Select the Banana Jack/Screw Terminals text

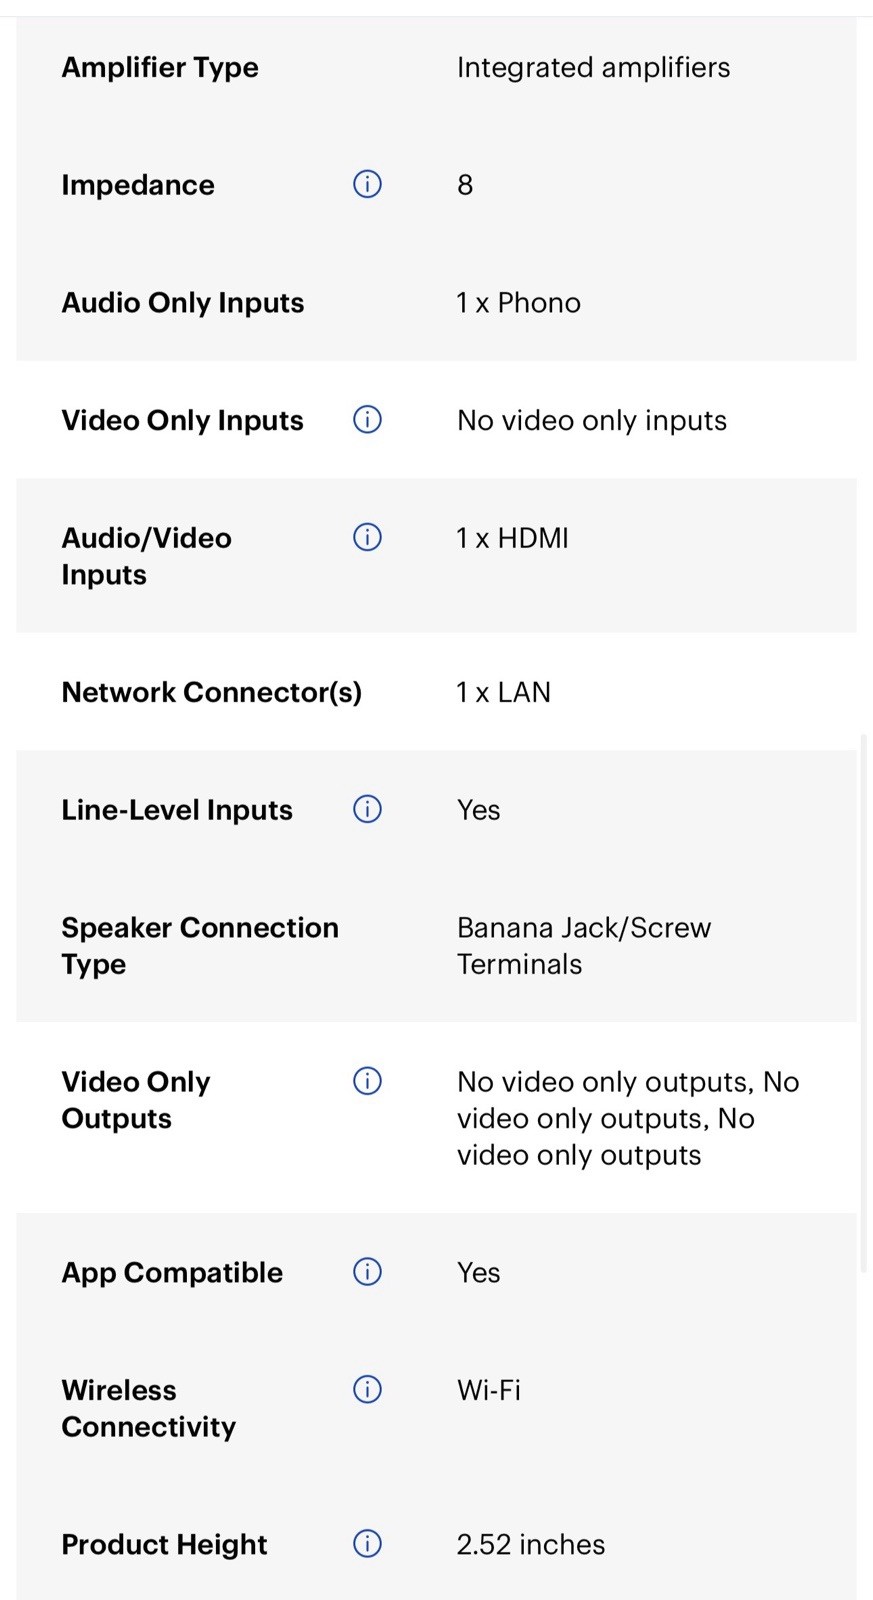(584, 945)
